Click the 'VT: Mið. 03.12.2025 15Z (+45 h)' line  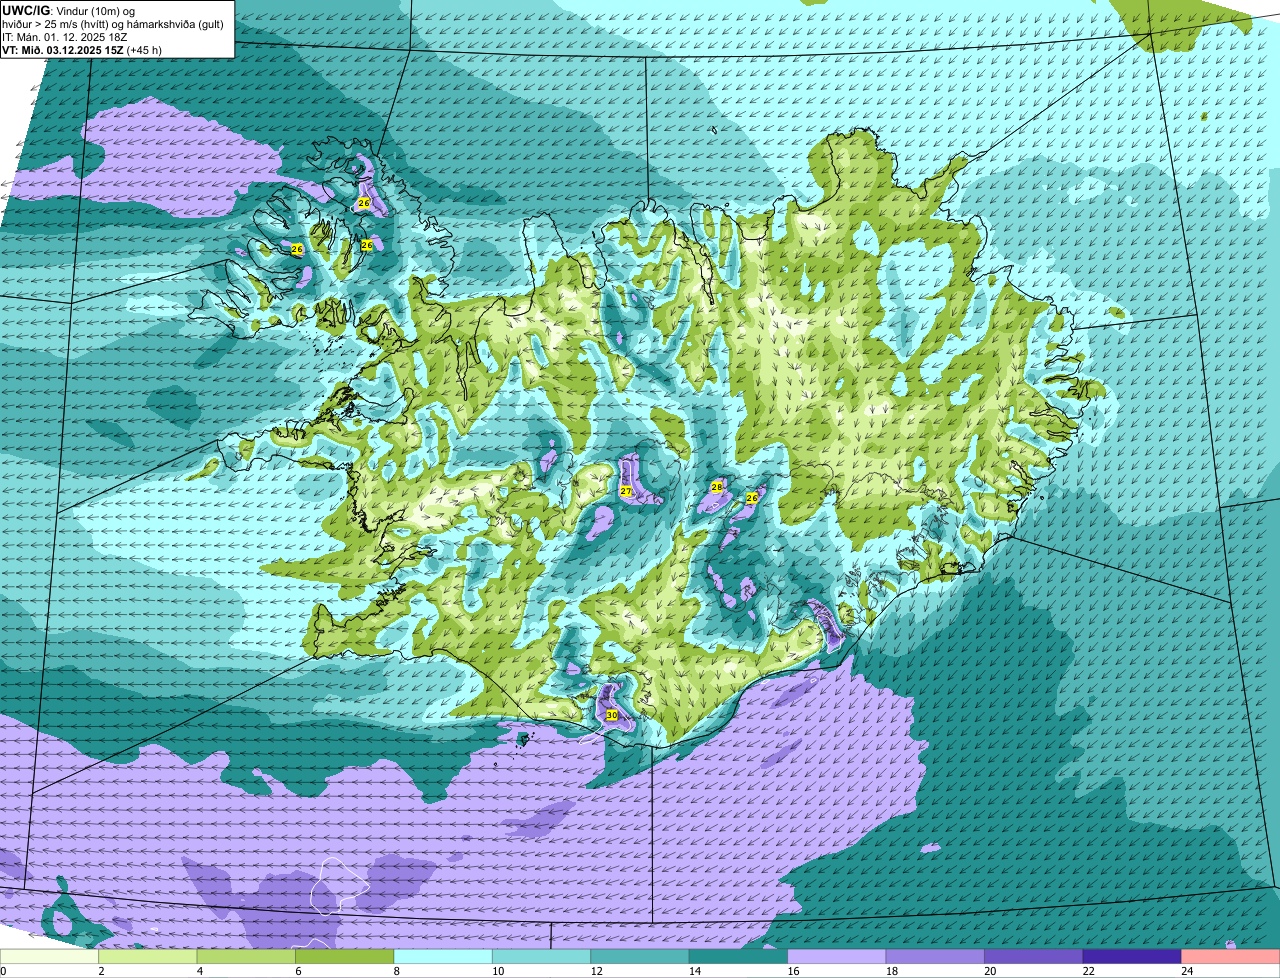82,49
